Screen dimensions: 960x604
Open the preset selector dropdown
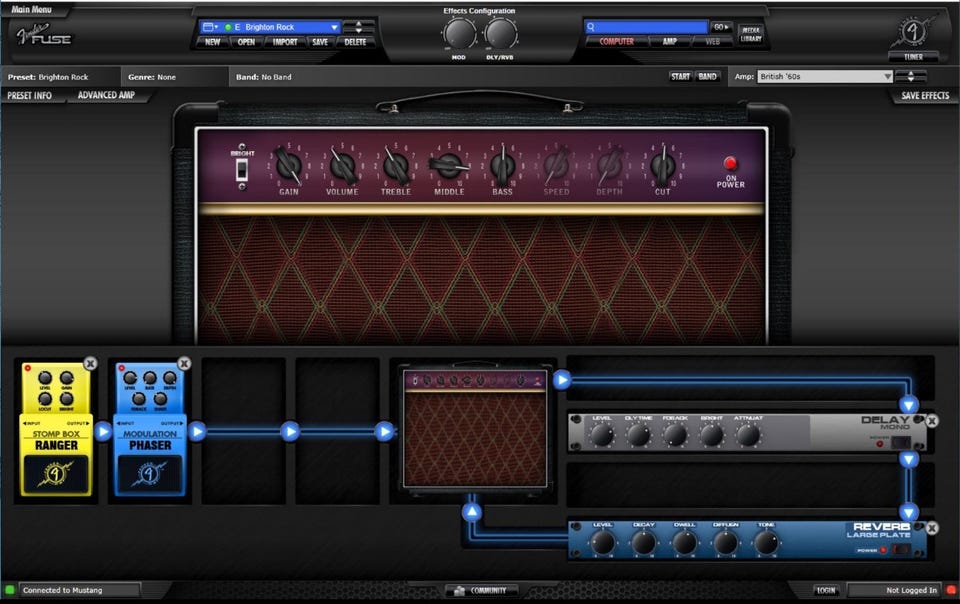pyautogui.click(x=334, y=27)
